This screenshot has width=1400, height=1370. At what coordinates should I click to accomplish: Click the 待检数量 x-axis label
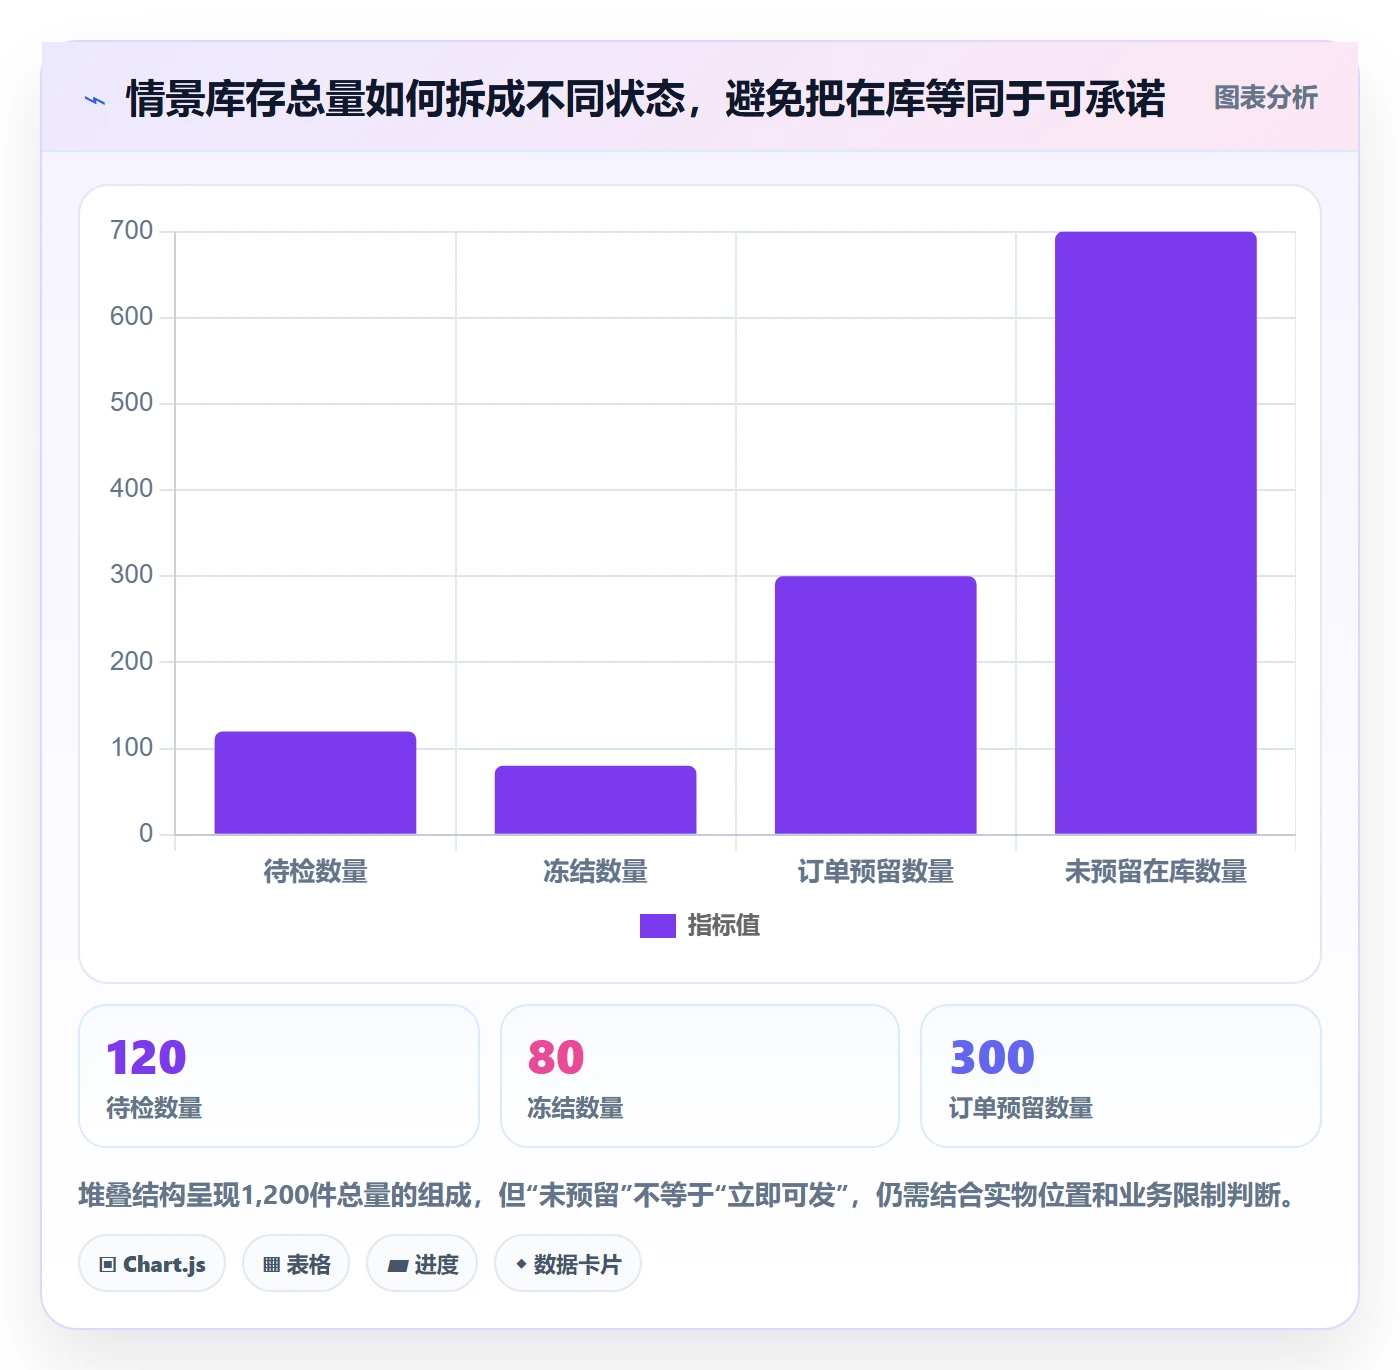[x=315, y=872]
